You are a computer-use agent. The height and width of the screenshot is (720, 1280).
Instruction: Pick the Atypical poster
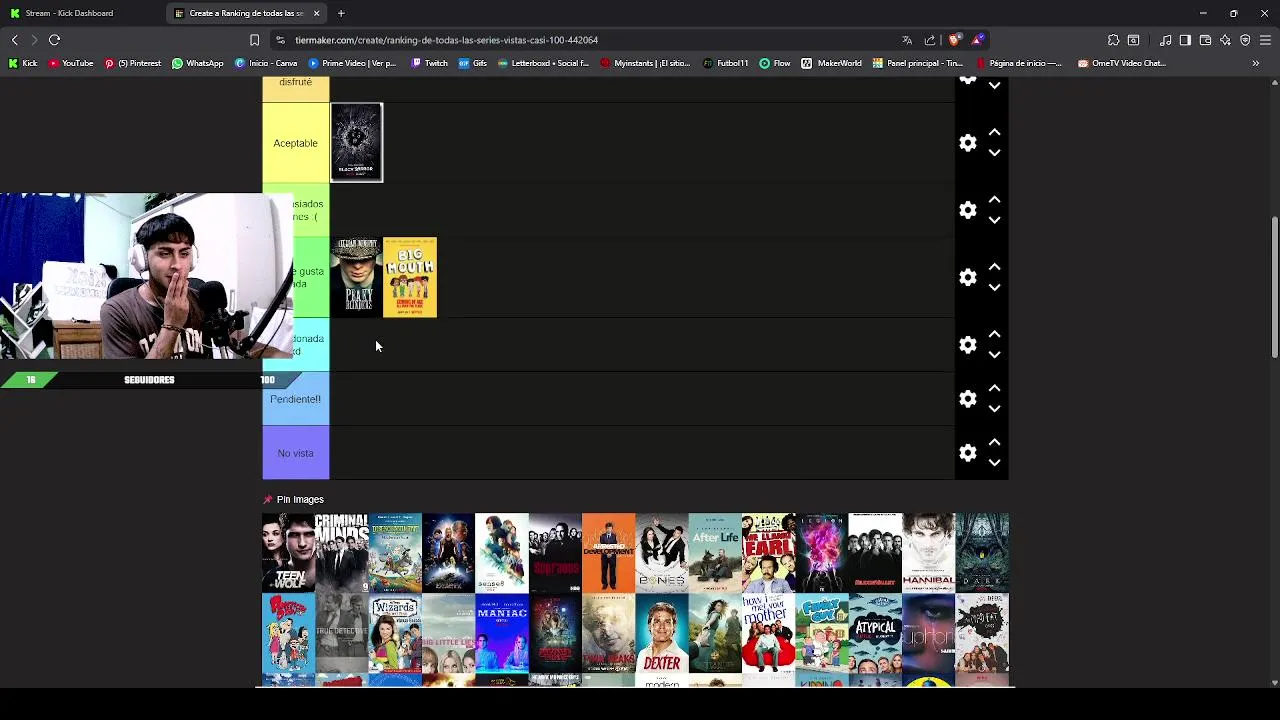click(875, 635)
